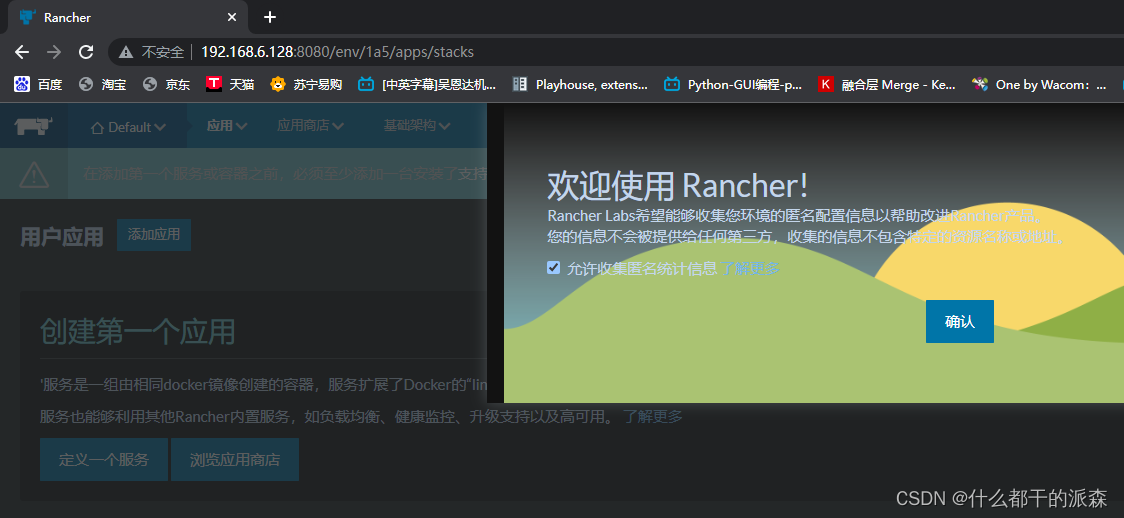Expand the 应用 menu
Screen dimensions: 1124x518
coord(227,125)
